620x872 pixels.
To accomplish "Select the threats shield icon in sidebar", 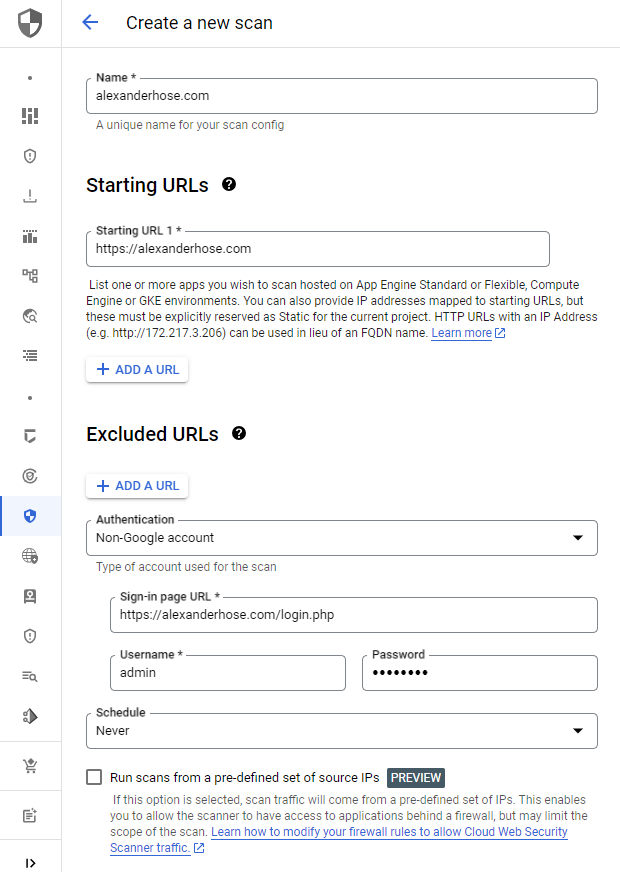I will tap(29, 156).
